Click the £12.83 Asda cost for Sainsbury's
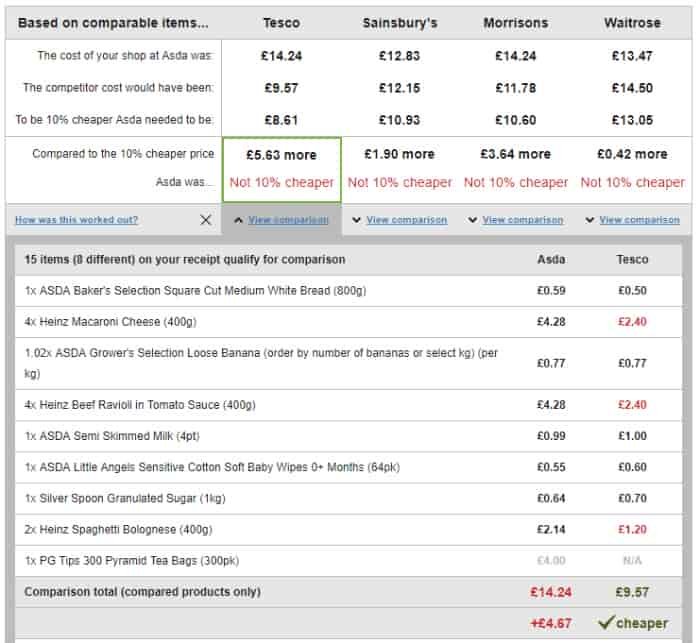This screenshot has height=643, width=700. point(400,56)
